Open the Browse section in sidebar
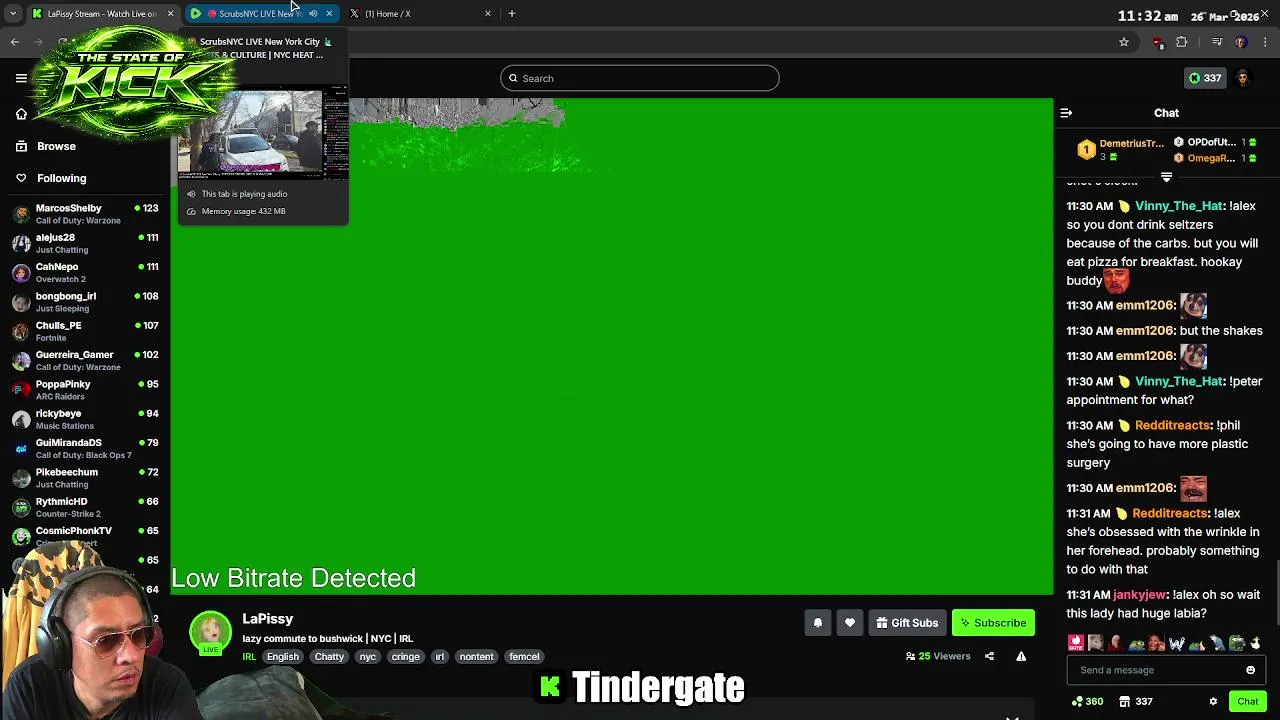 pyautogui.click(x=56, y=146)
